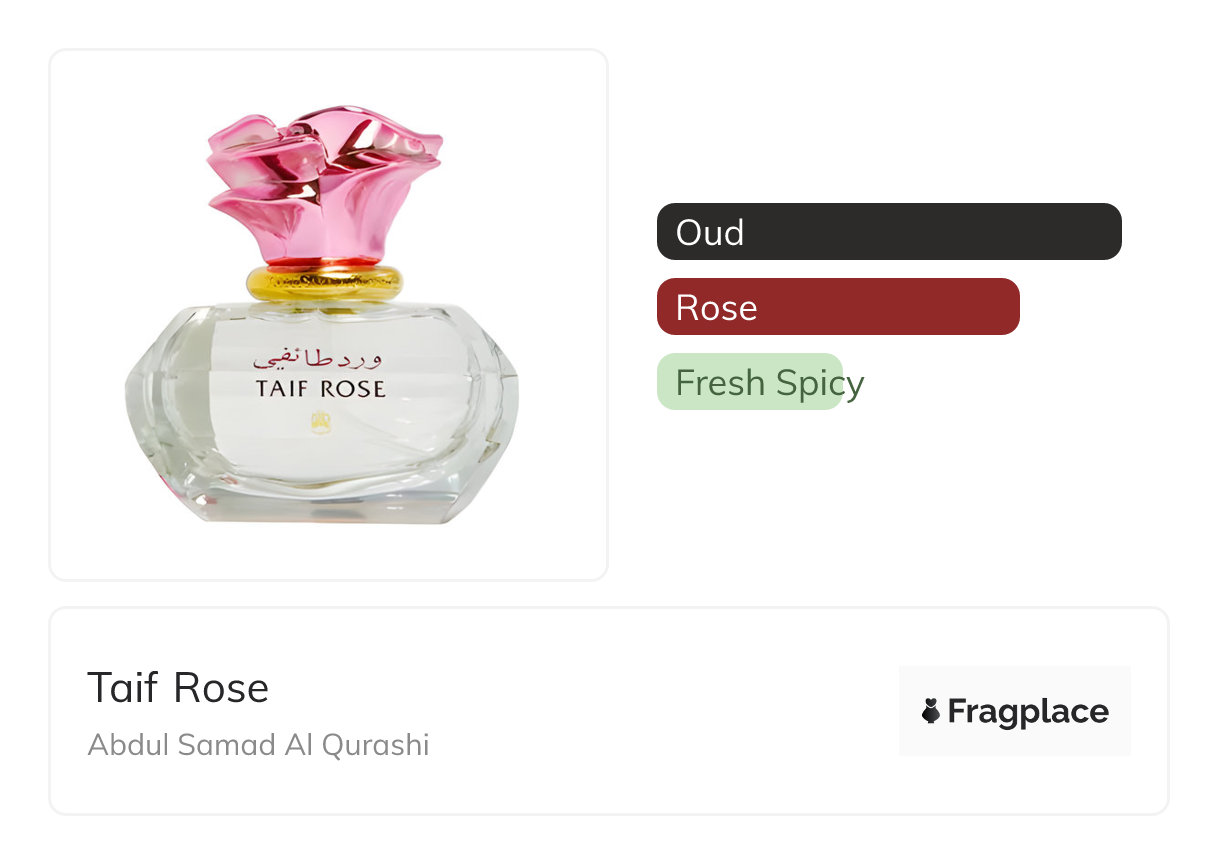
Task: Click the gold ring on the bottle neck
Action: click(324, 283)
